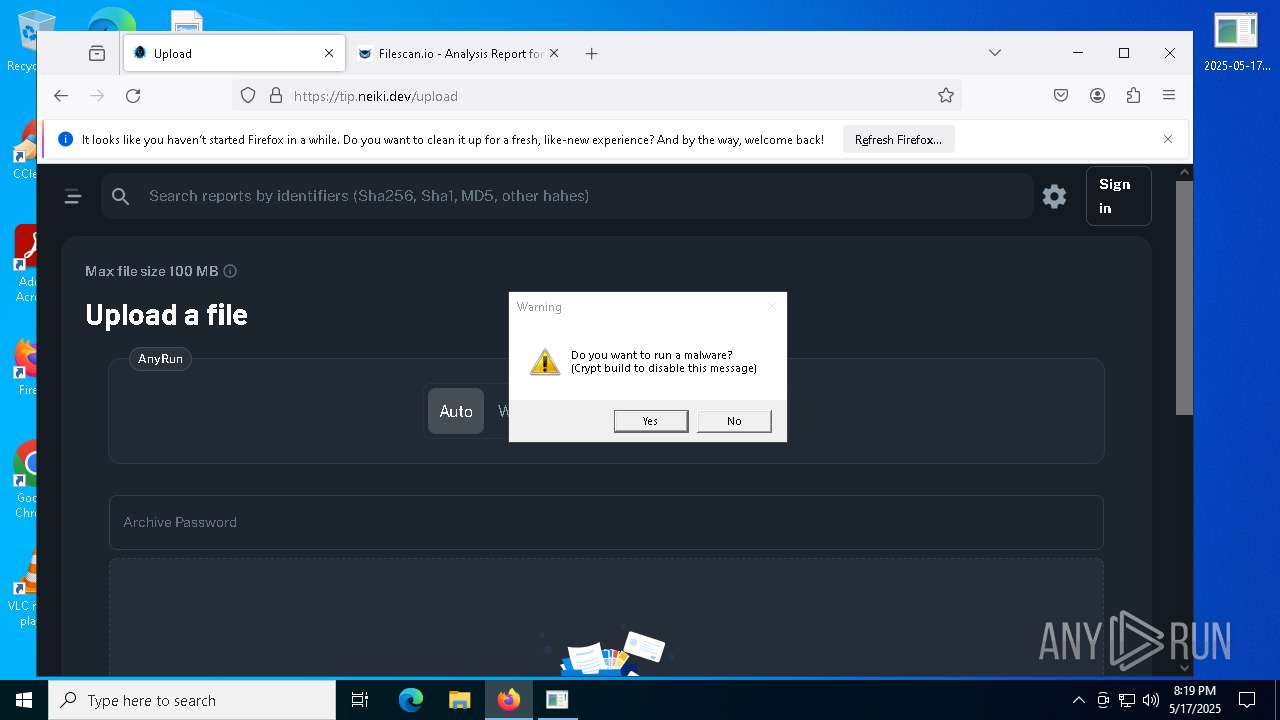Image resolution: width=1280 pixels, height=720 pixels.
Task: Switch to the Upload tab
Action: click(234, 53)
